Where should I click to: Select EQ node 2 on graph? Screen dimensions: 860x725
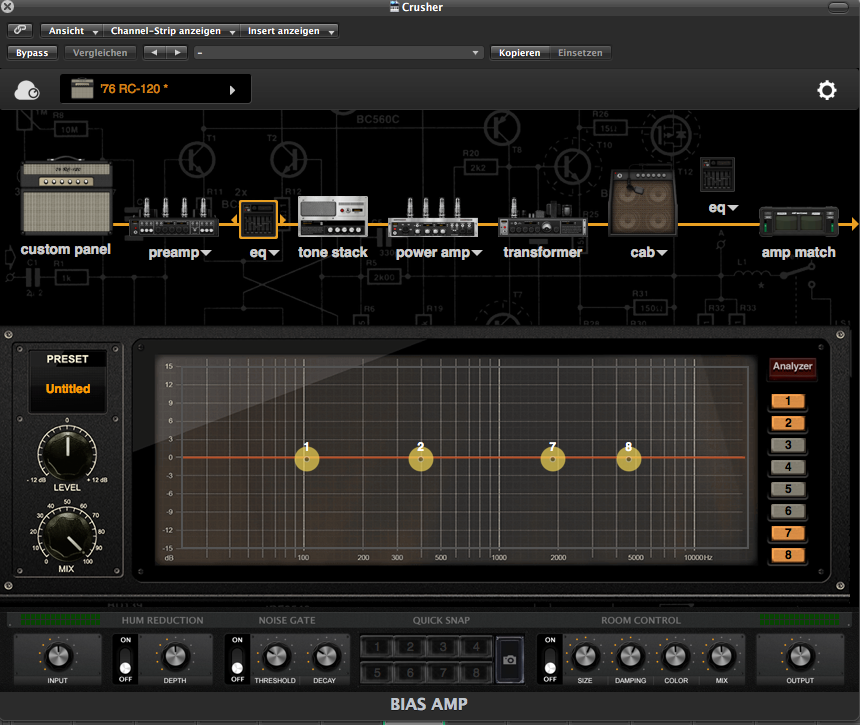click(421, 459)
